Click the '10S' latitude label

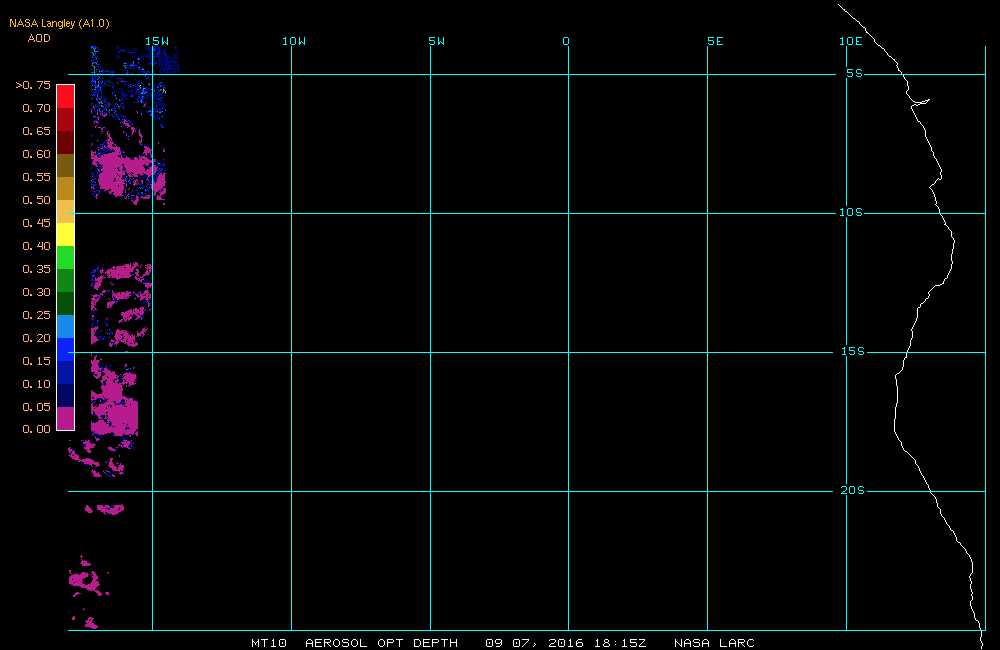click(851, 212)
